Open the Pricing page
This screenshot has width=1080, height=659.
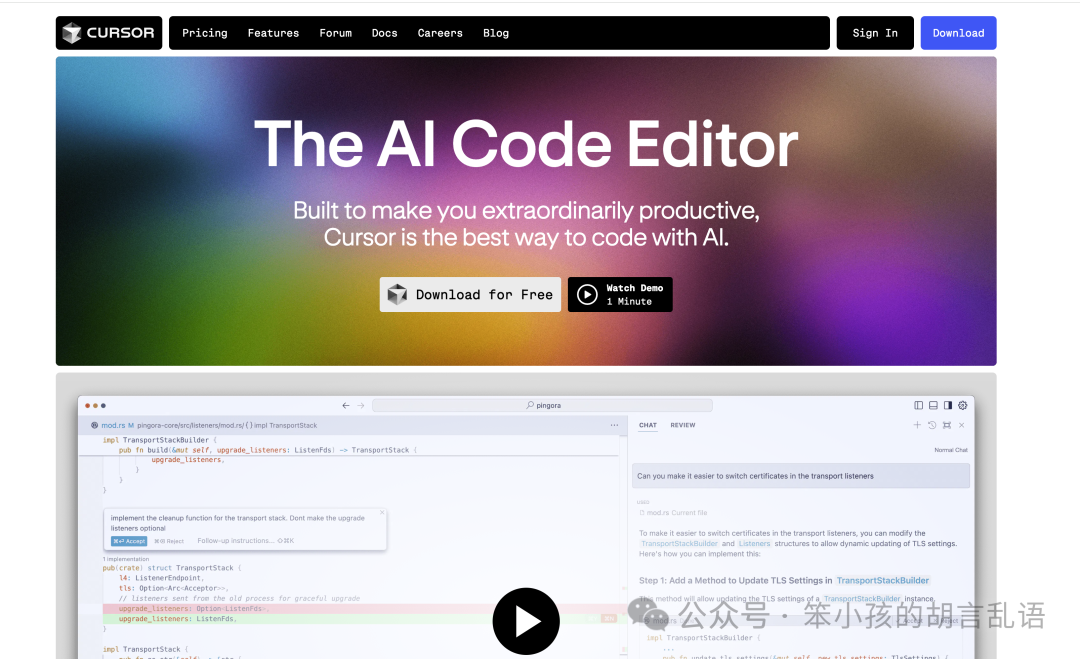[x=205, y=33]
